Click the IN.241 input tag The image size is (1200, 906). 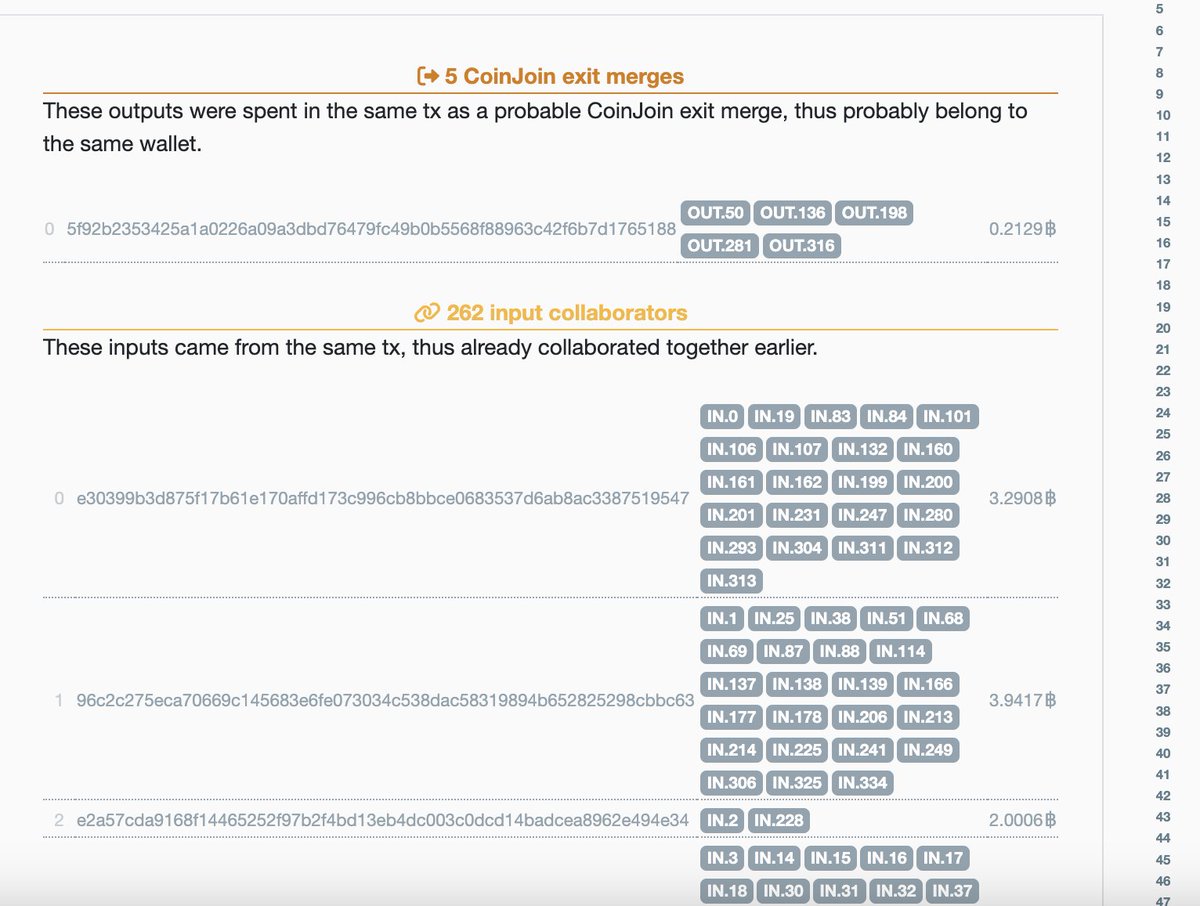(862, 750)
